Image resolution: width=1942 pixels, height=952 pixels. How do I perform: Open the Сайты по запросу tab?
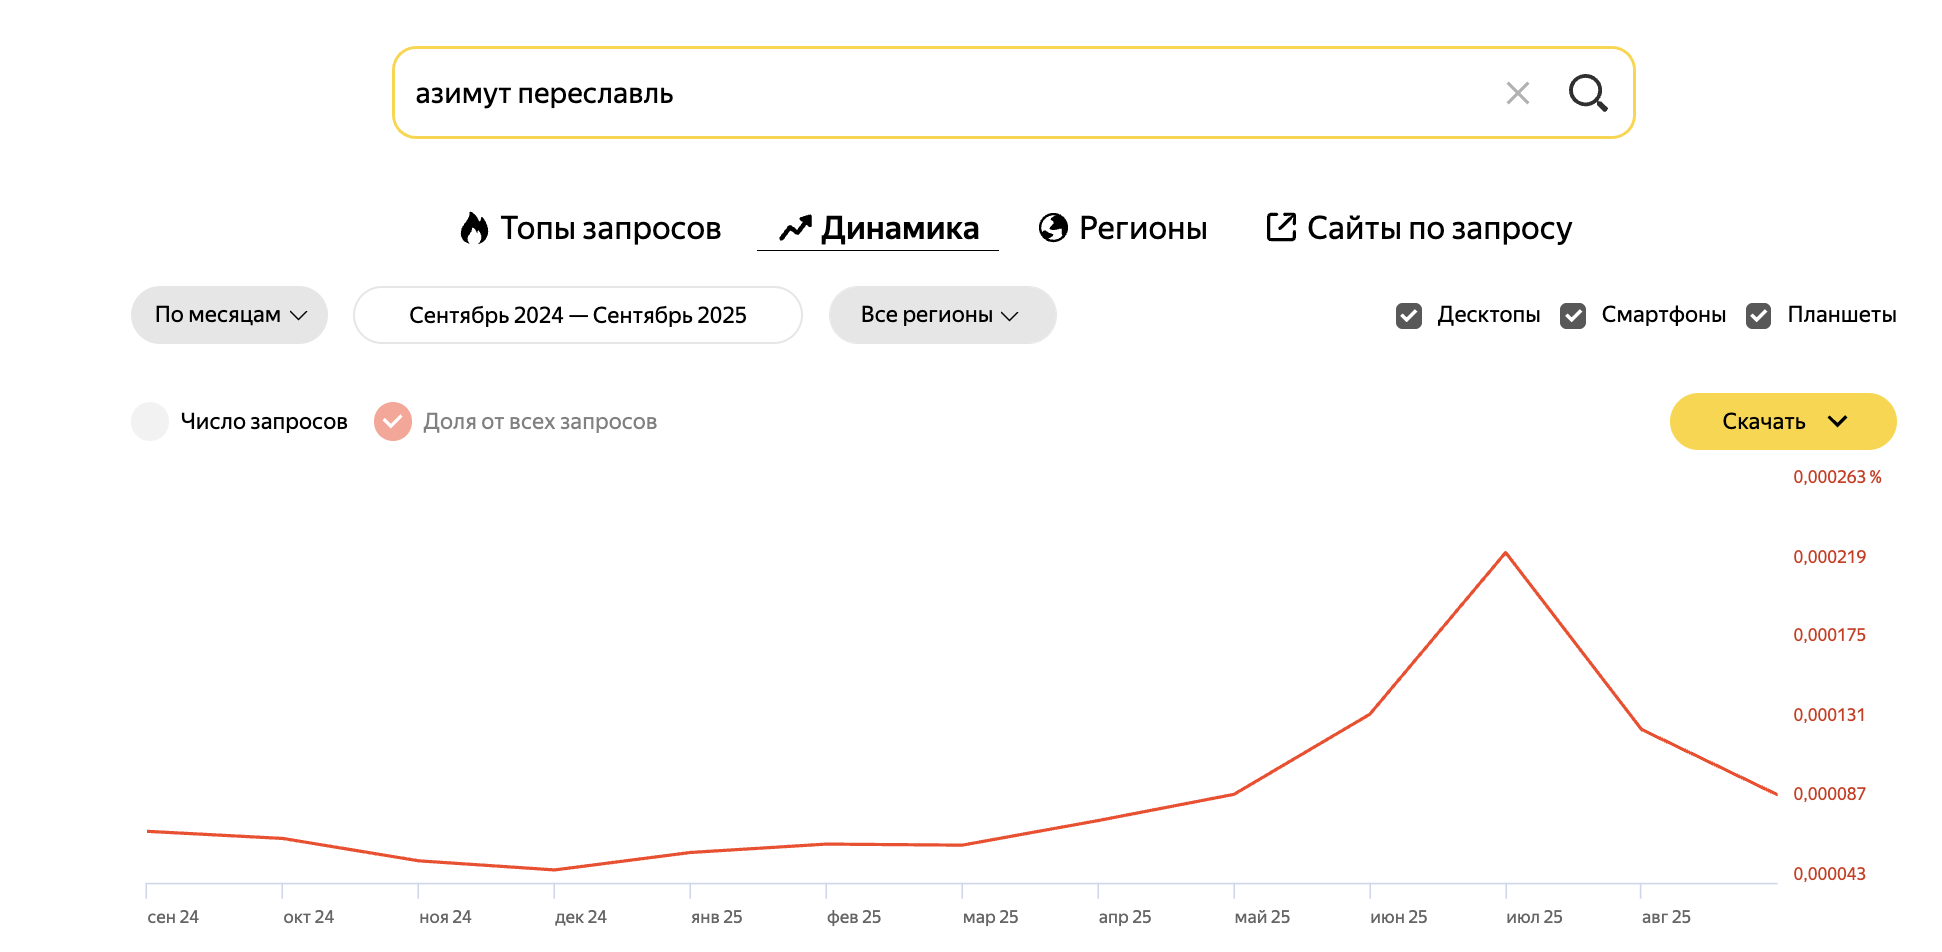point(1439,228)
